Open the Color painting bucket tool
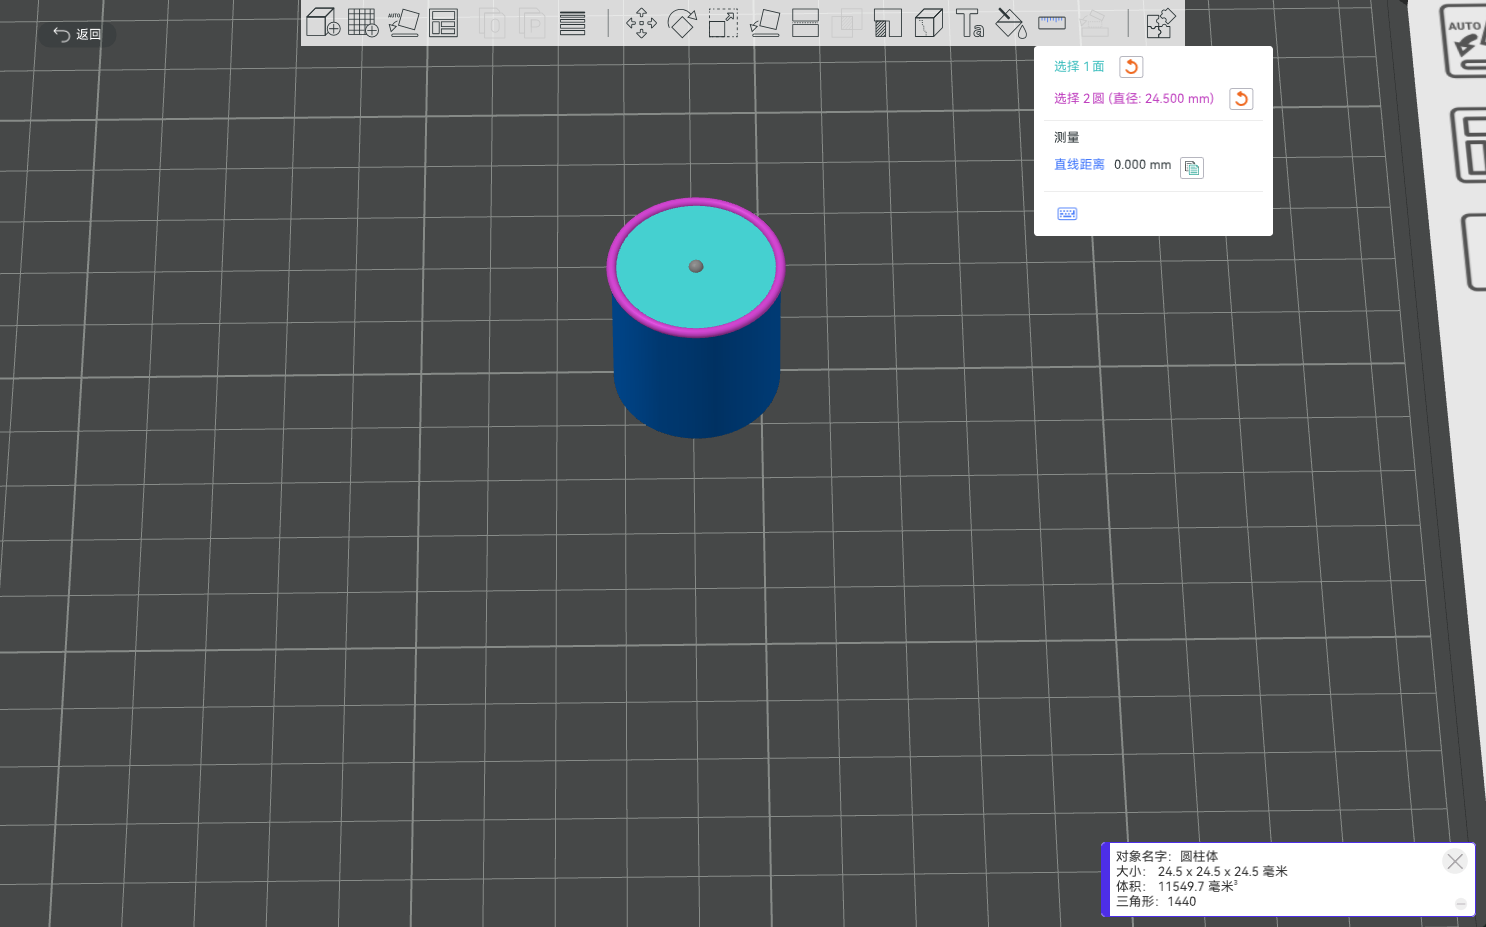 pyautogui.click(x=1010, y=23)
